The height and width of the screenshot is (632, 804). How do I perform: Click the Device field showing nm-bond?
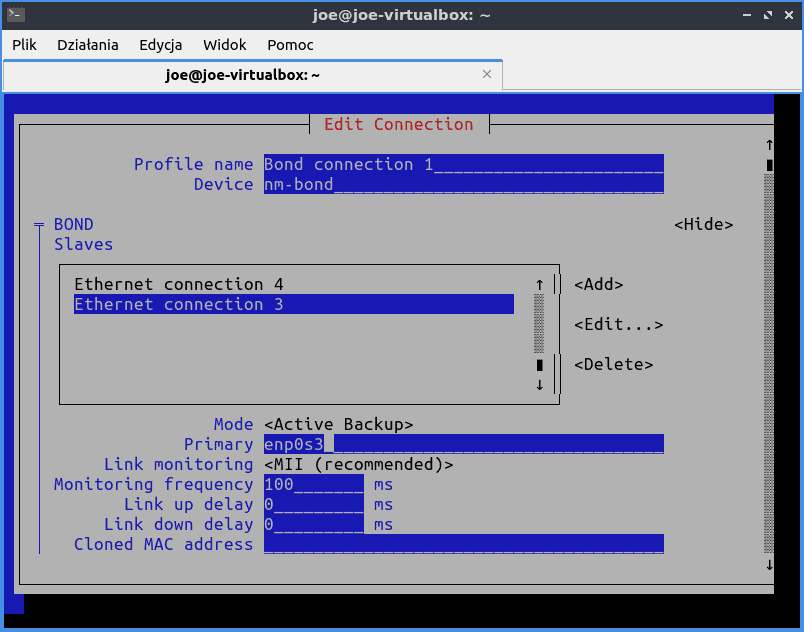(400, 184)
